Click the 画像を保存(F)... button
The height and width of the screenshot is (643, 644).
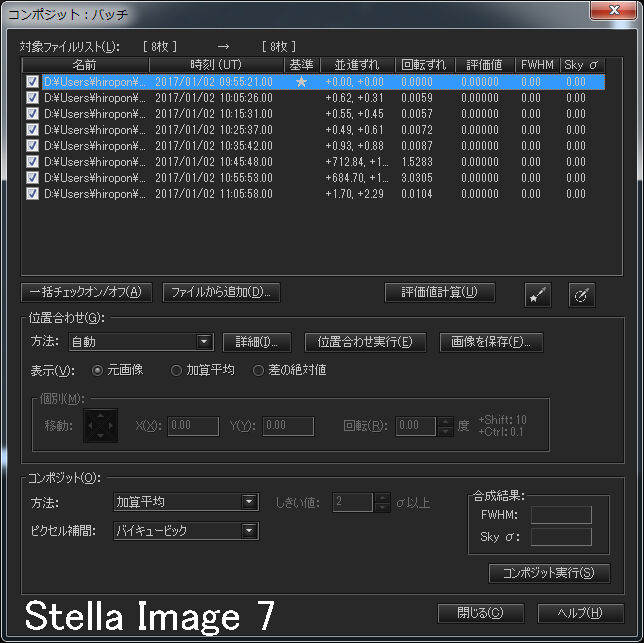point(491,342)
